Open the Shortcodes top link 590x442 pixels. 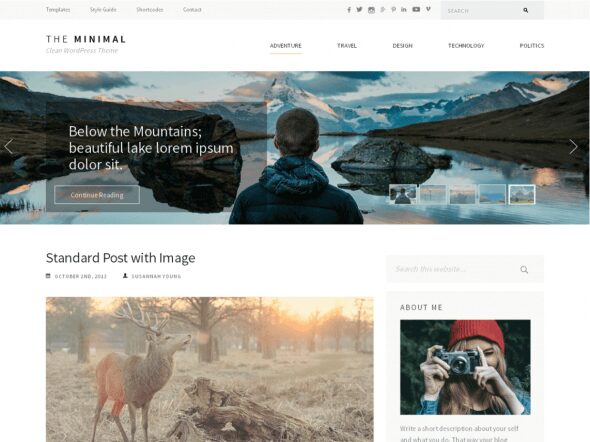(x=150, y=9)
